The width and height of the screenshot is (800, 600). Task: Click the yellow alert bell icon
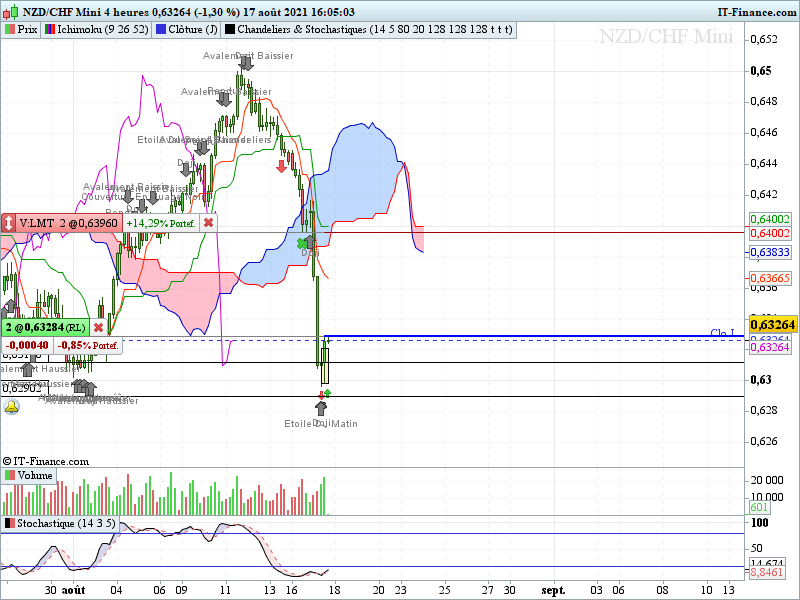tap(11, 406)
